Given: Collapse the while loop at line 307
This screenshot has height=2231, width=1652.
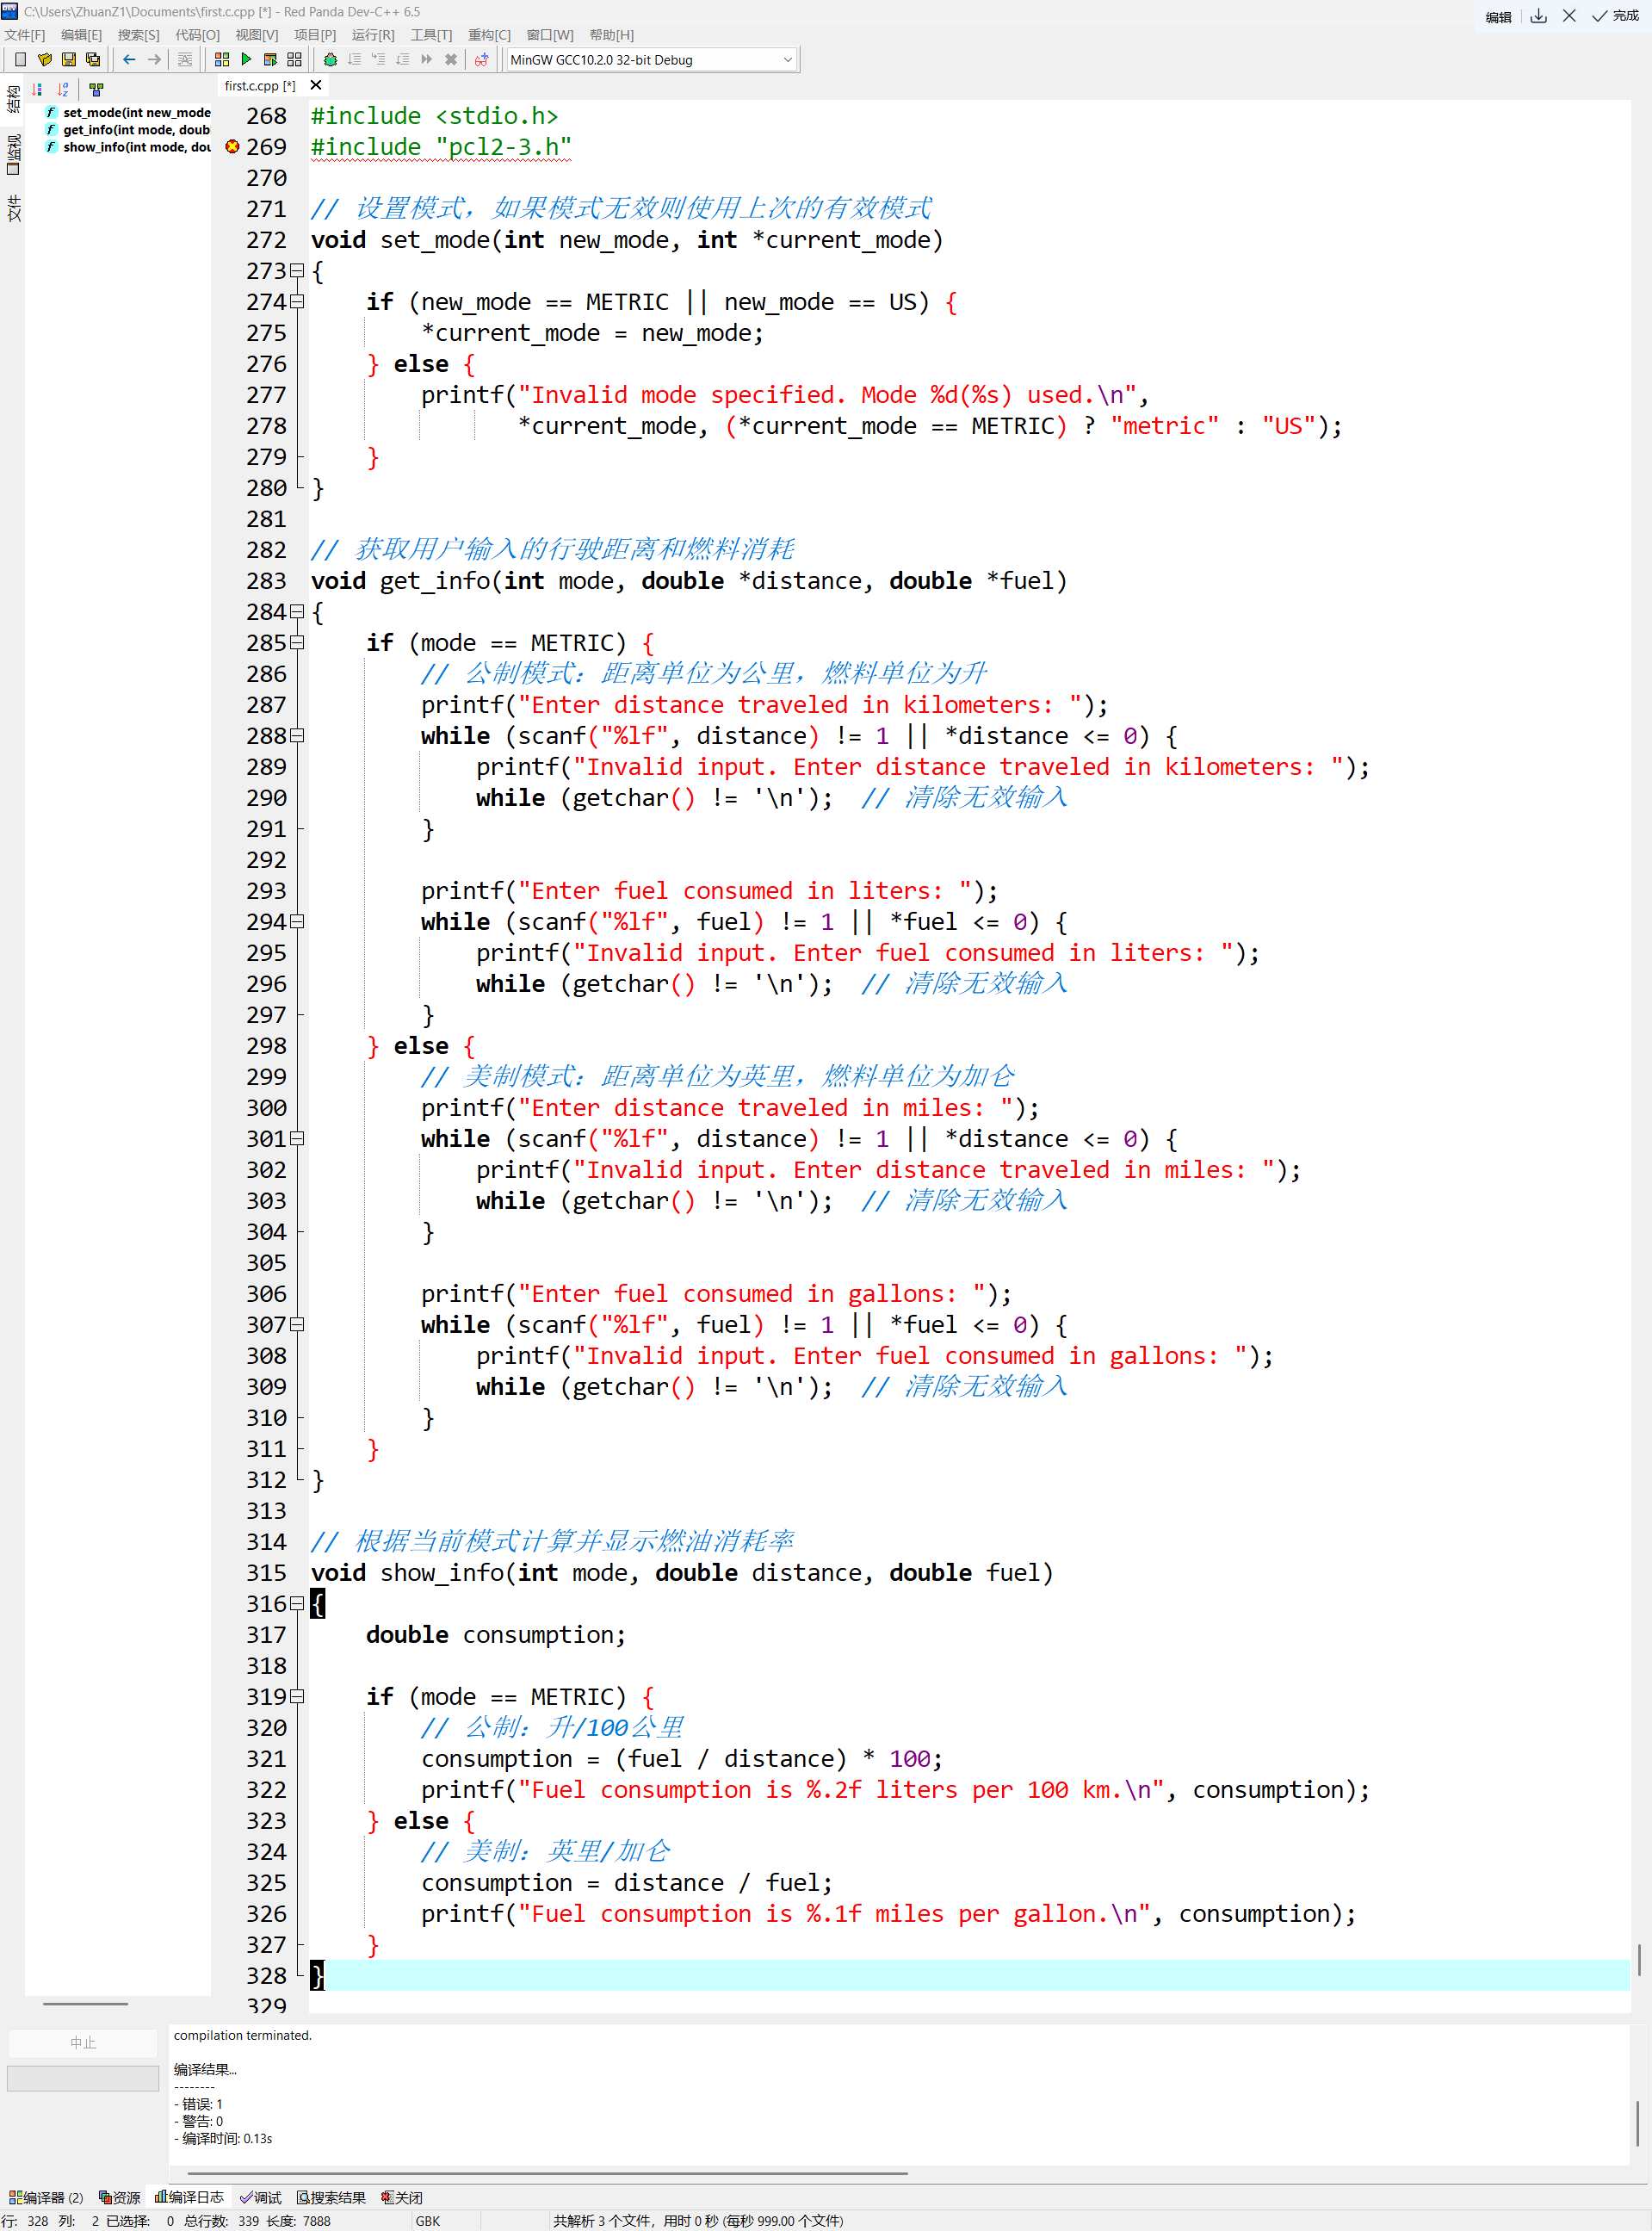Looking at the screenshot, I should [297, 1325].
